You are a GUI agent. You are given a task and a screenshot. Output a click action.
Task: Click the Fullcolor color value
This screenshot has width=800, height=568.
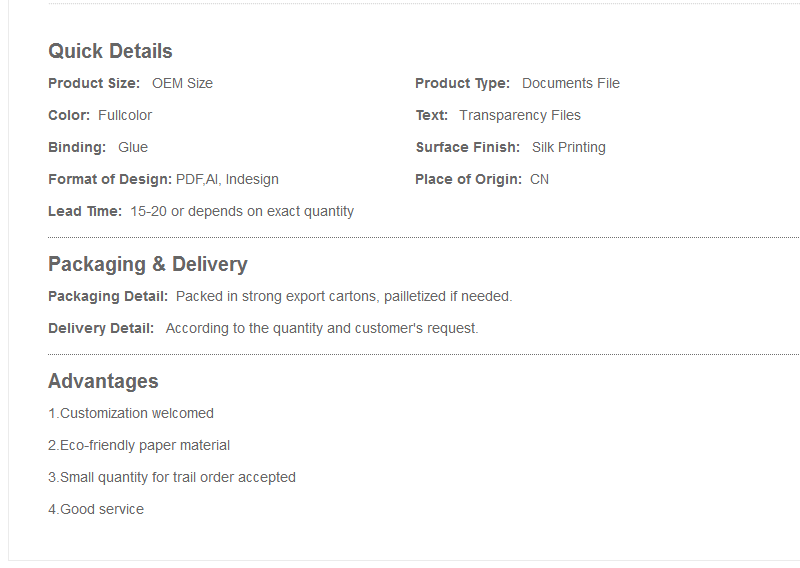pos(125,115)
